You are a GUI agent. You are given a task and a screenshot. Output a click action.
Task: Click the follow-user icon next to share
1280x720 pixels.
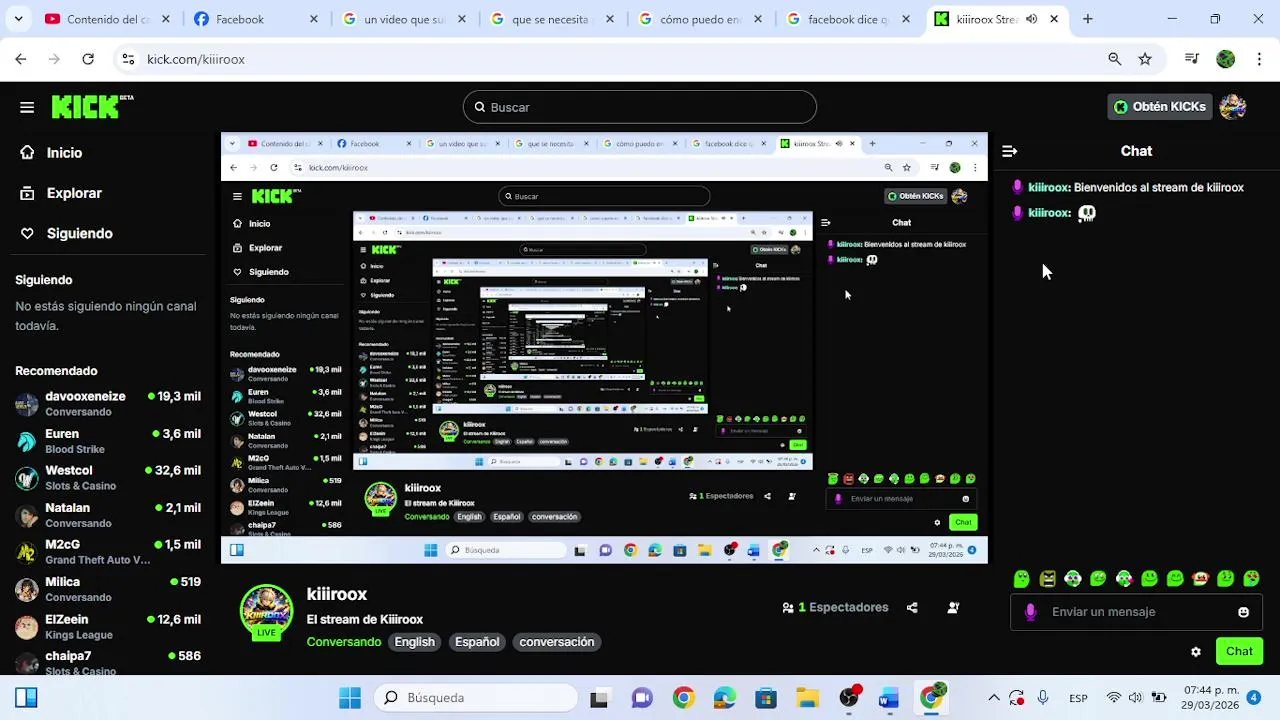(x=953, y=607)
